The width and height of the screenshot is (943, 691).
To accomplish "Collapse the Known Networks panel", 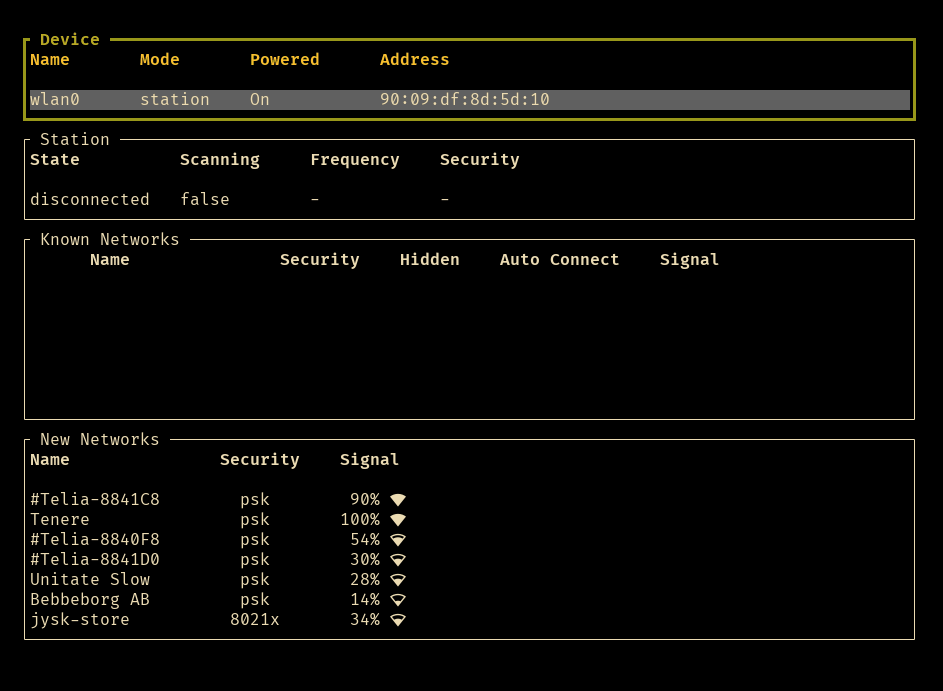I will [x=109, y=239].
